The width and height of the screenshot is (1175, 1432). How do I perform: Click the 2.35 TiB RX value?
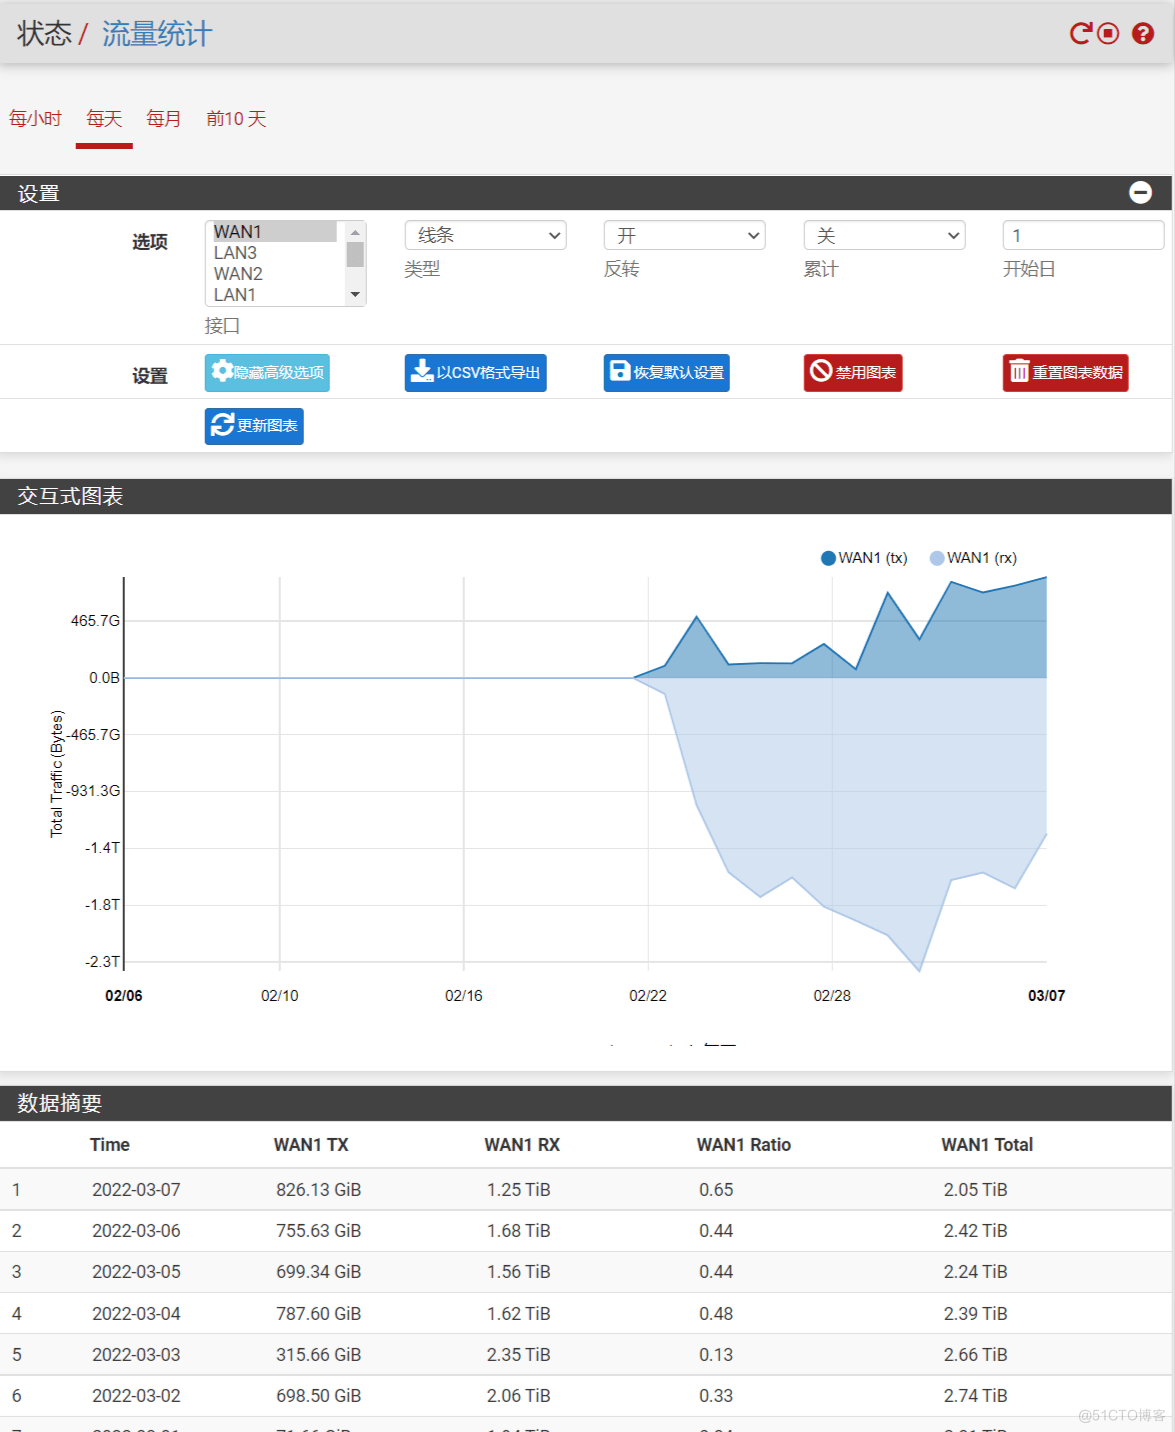519,1355
